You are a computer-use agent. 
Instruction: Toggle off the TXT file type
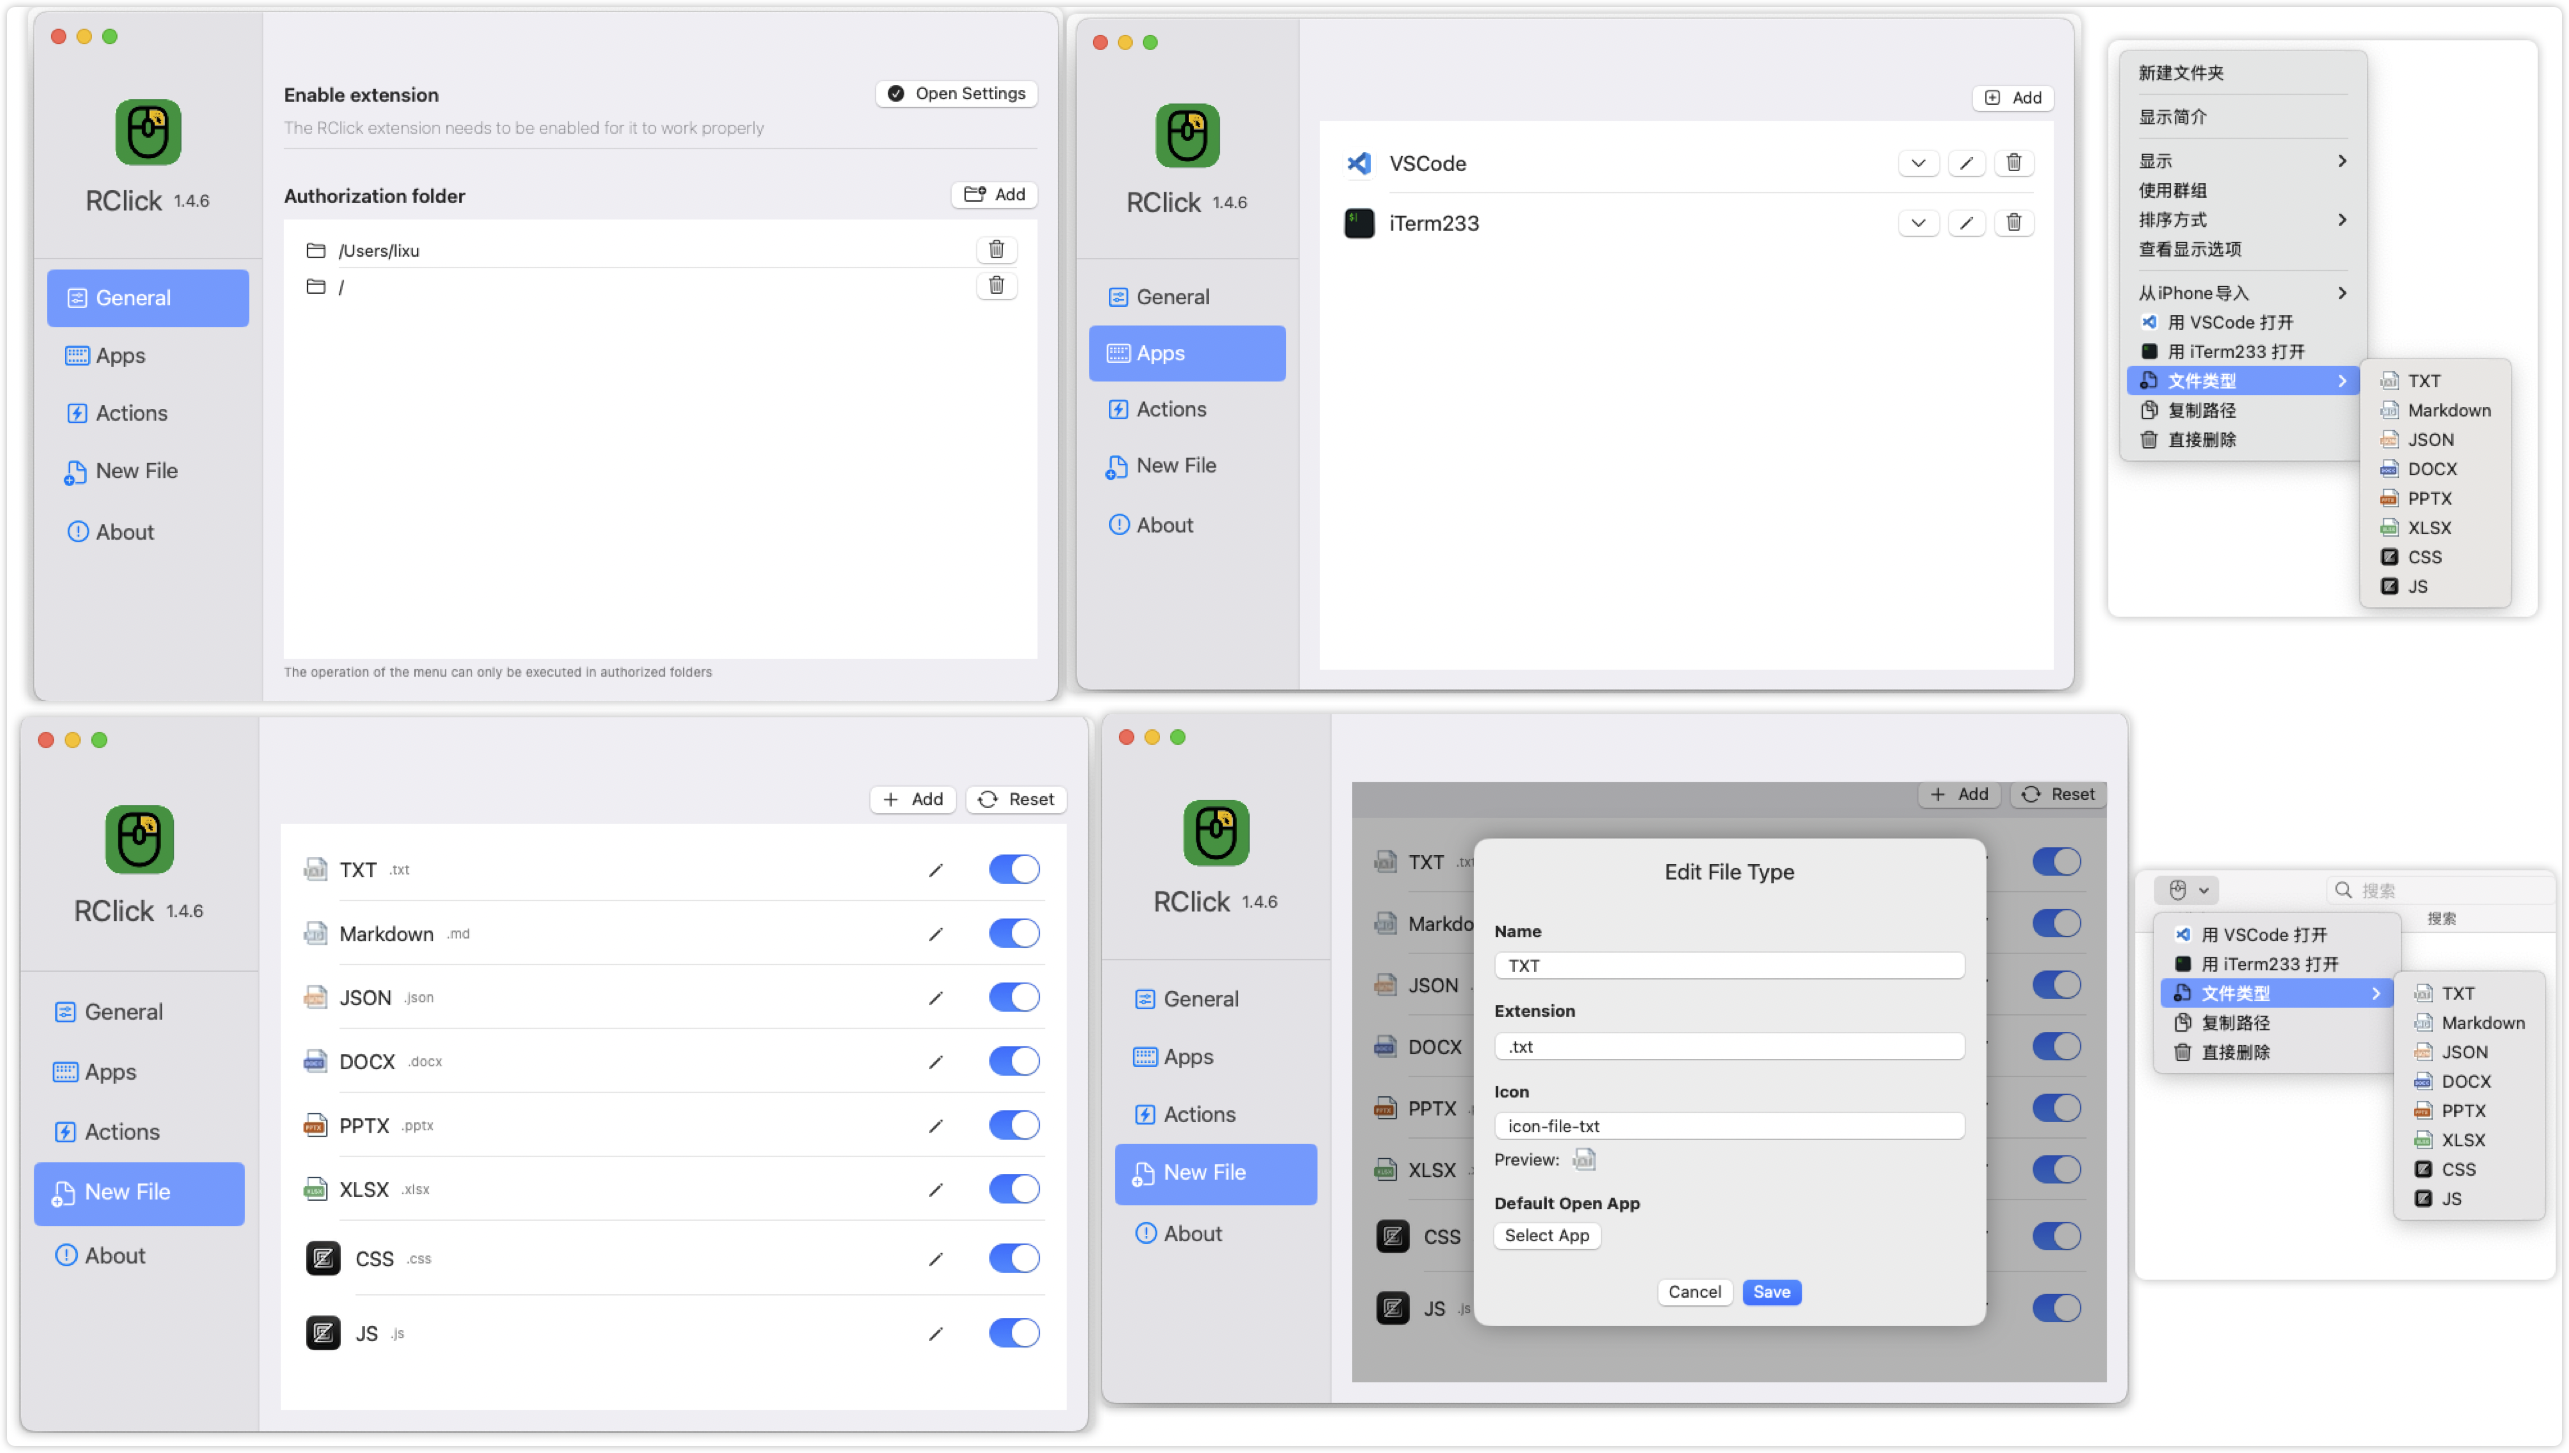click(1013, 870)
